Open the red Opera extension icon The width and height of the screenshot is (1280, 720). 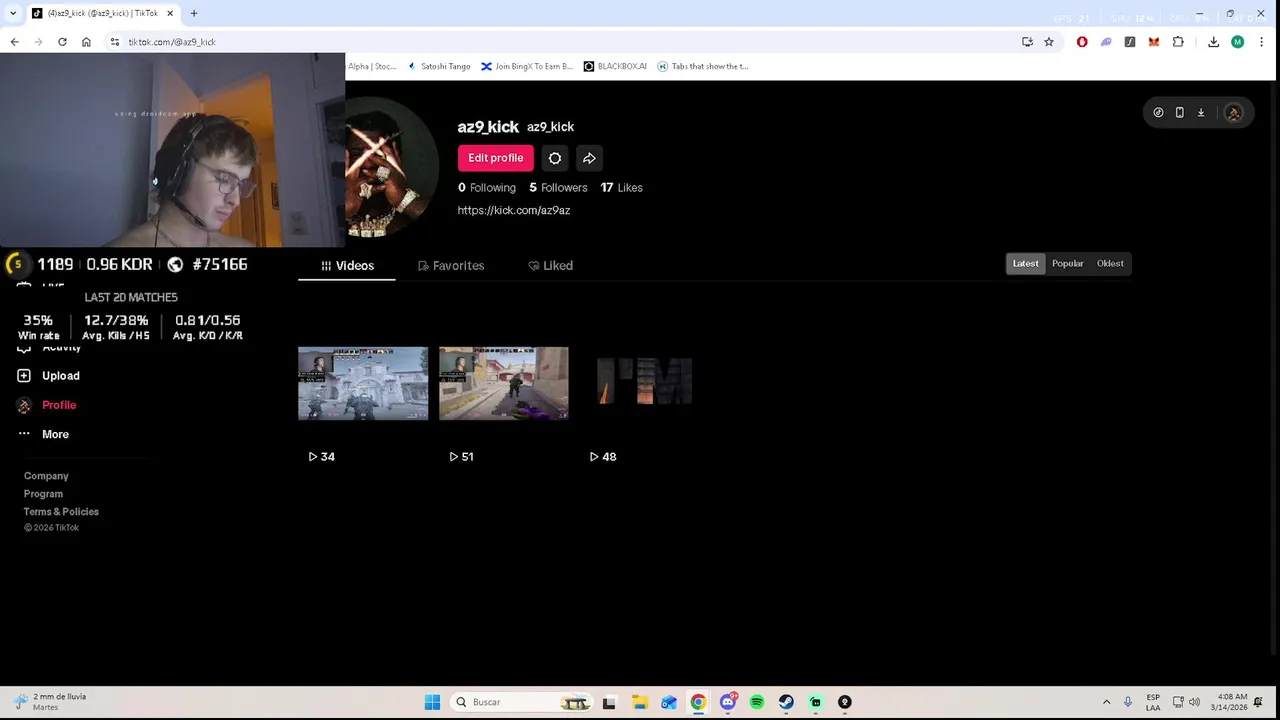point(1082,42)
